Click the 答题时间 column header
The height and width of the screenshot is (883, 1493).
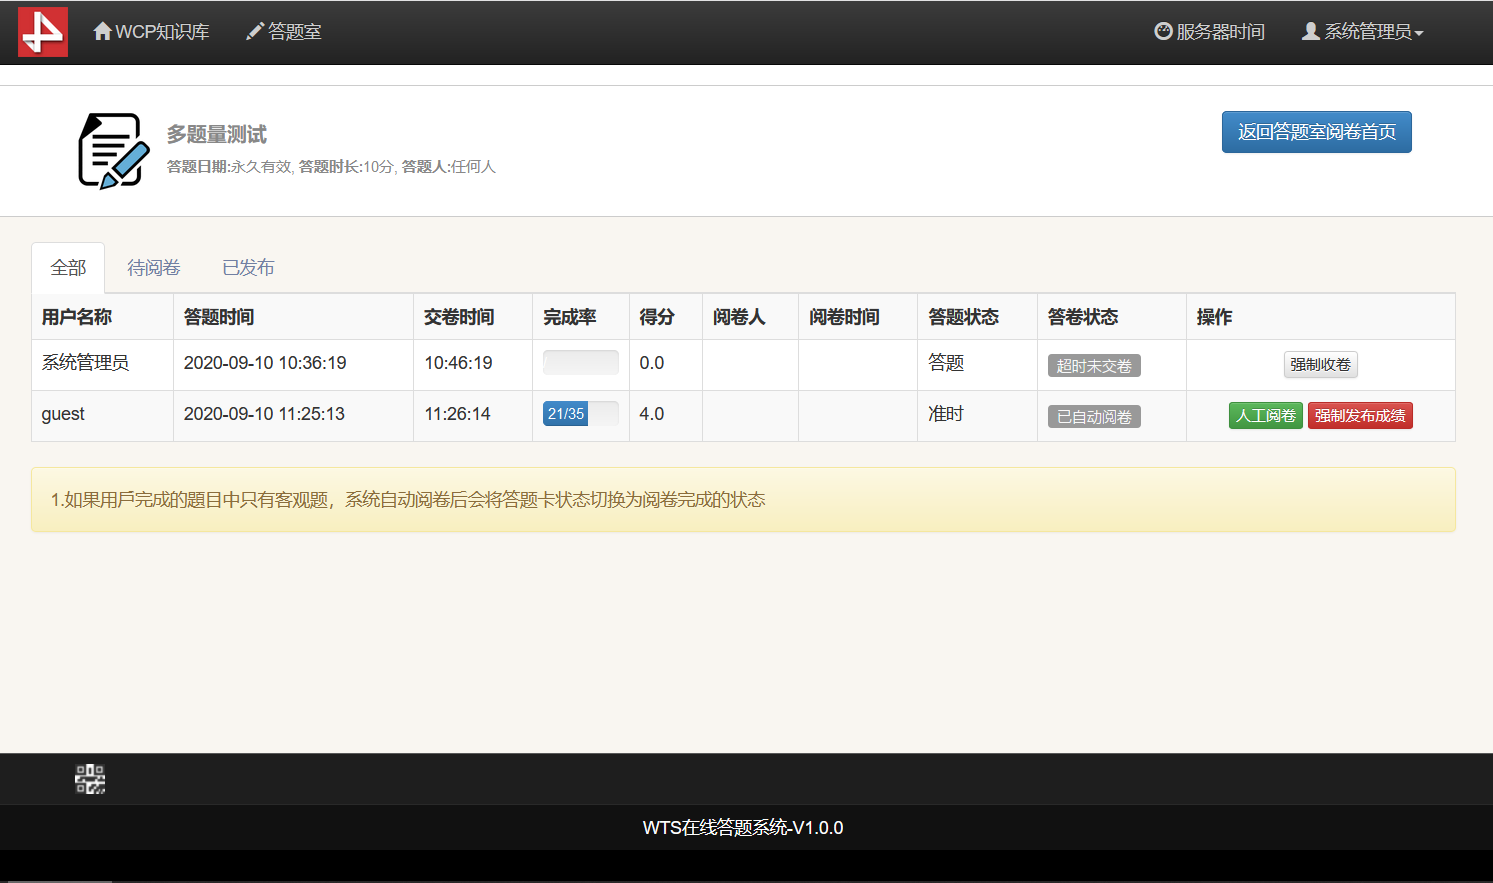tap(219, 317)
